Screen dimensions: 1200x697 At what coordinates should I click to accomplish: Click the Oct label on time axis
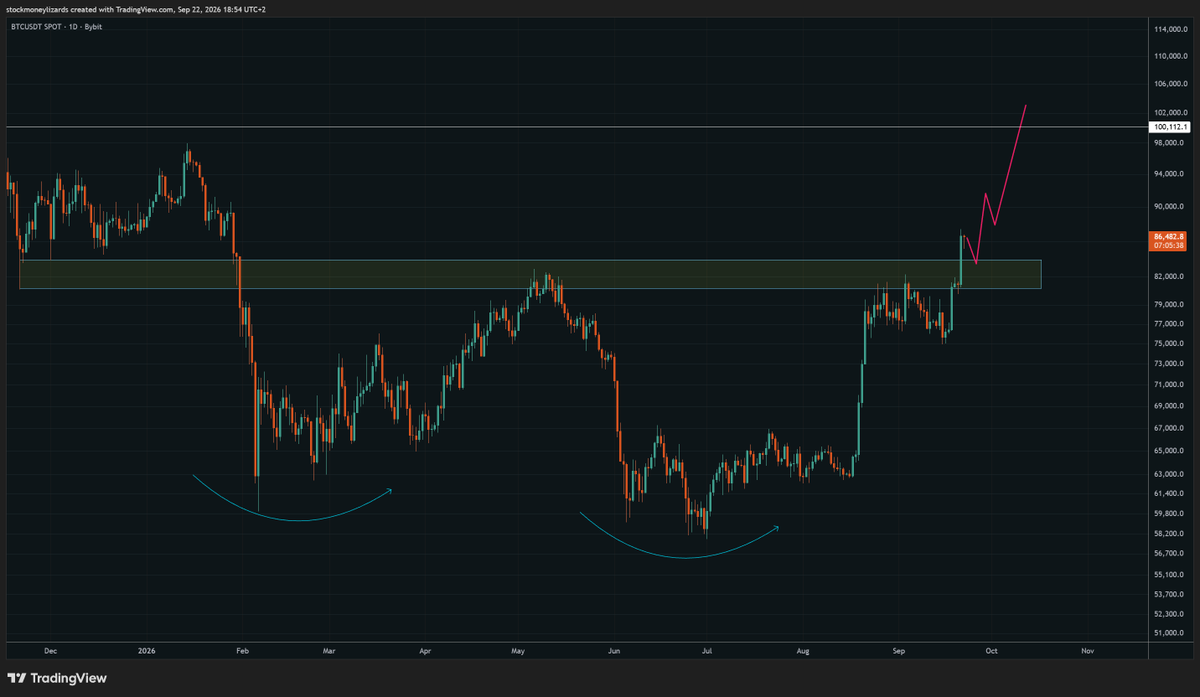point(991,650)
